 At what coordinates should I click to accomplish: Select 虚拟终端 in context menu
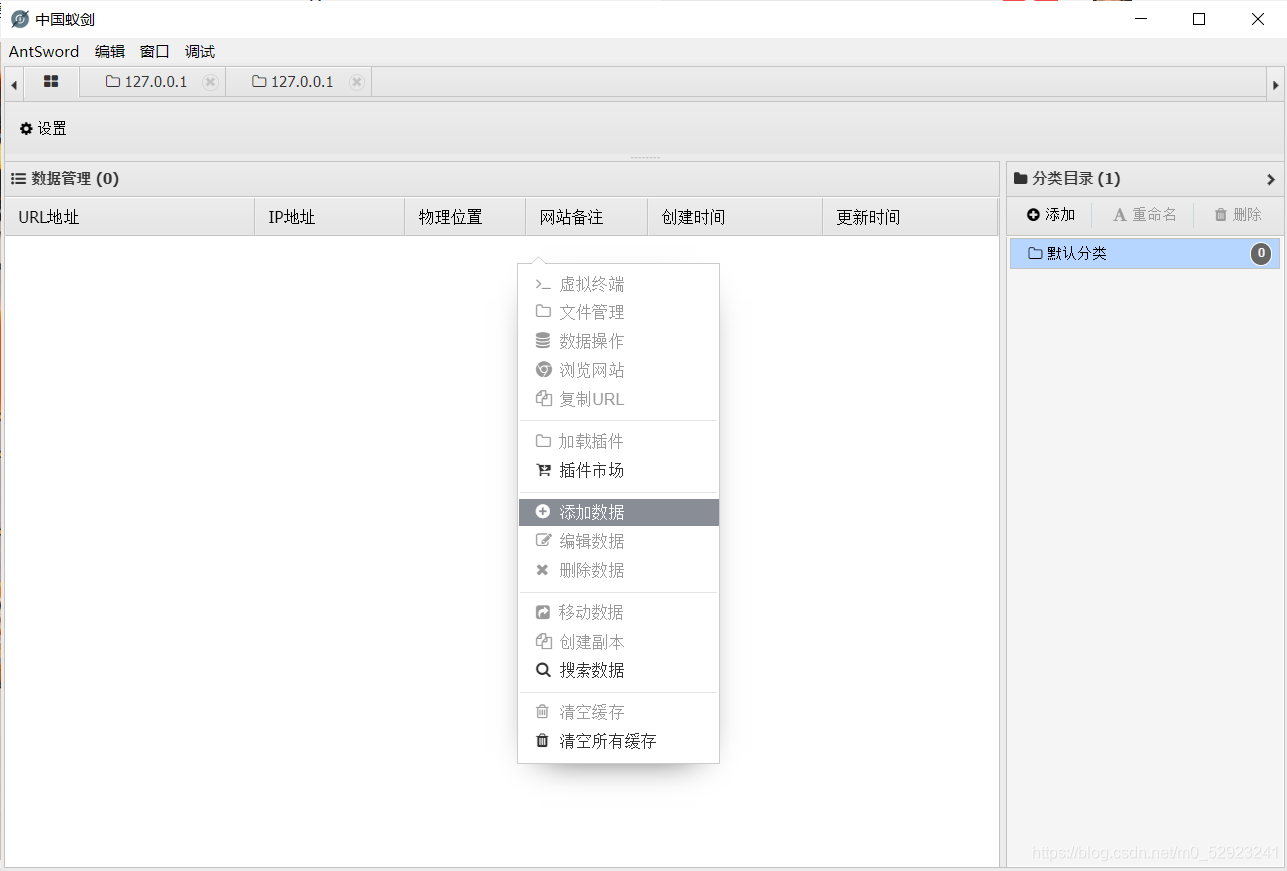click(x=618, y=284)
